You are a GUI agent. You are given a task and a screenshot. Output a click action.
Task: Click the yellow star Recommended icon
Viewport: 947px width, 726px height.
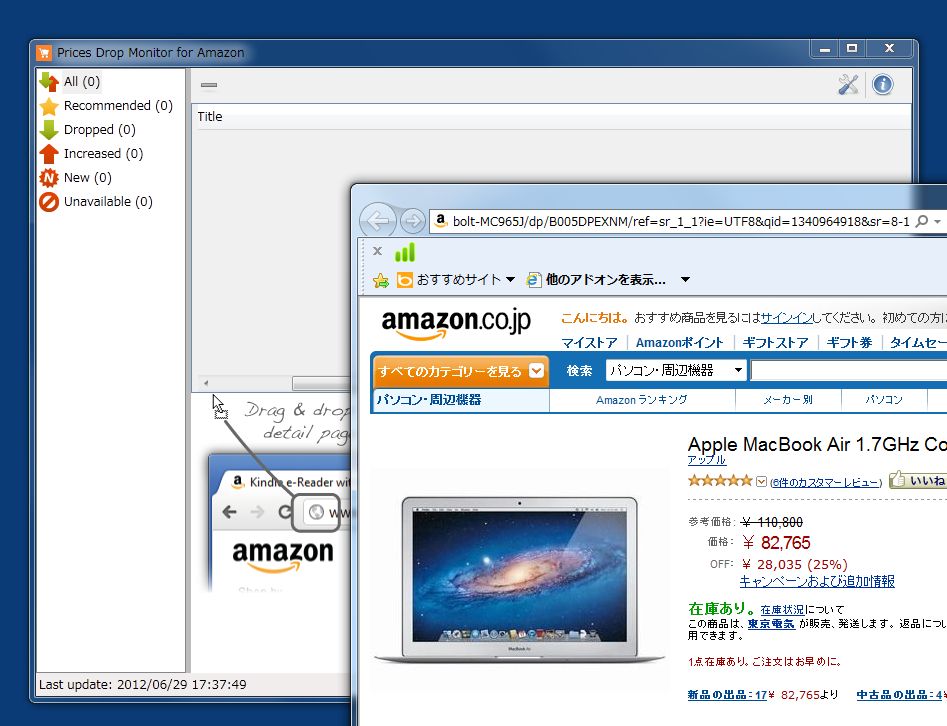49,106
